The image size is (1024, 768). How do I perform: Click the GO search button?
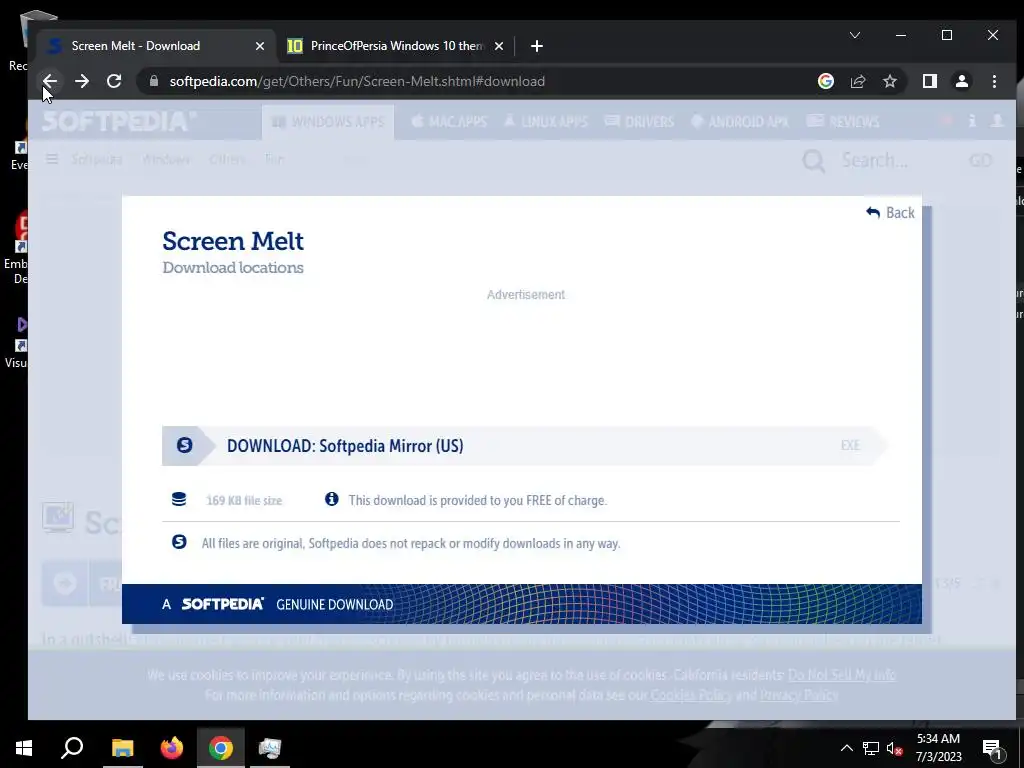click(x=981, y=161)
